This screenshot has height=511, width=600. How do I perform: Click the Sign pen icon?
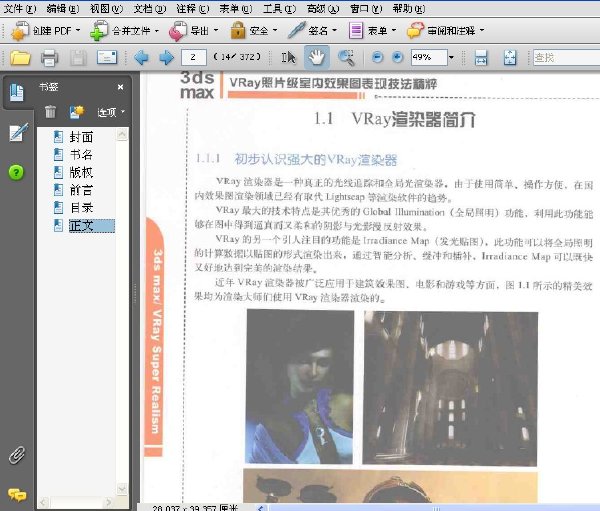point(297,30)
